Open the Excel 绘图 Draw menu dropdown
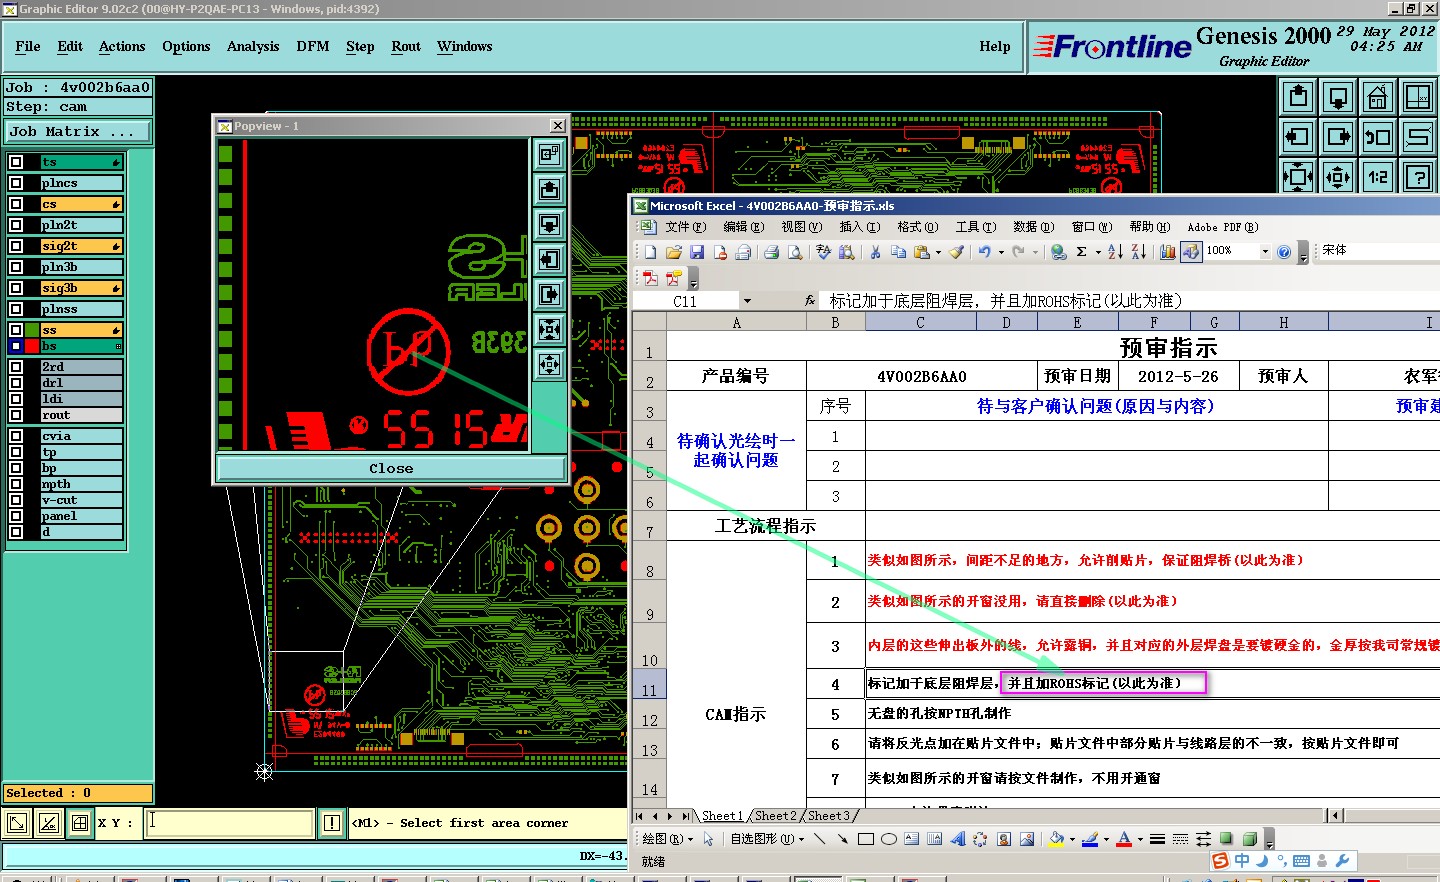1440x882 pixels. pyautogui.click(x=667, y=839)
